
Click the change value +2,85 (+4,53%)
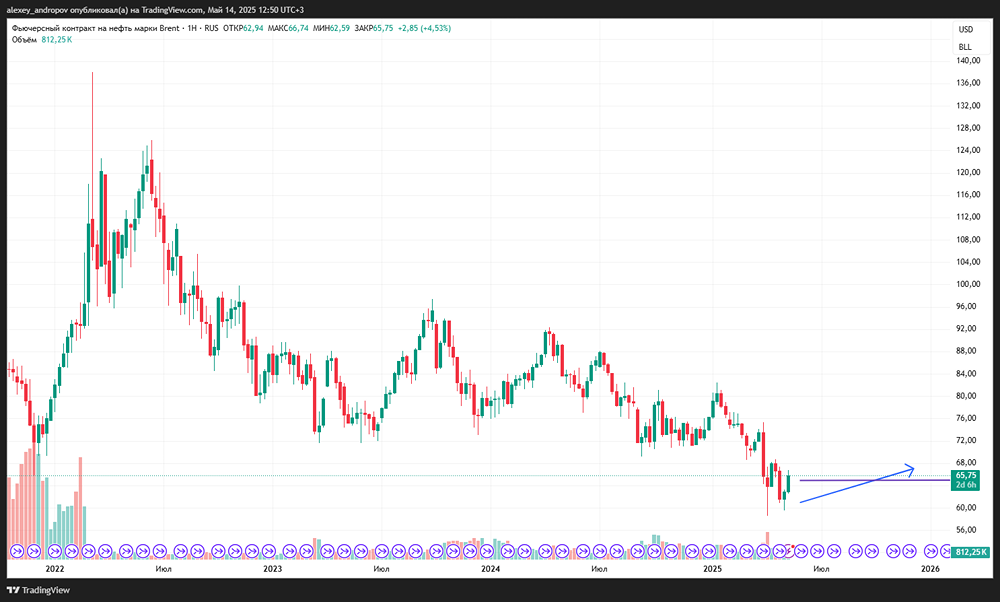point(424,28)
